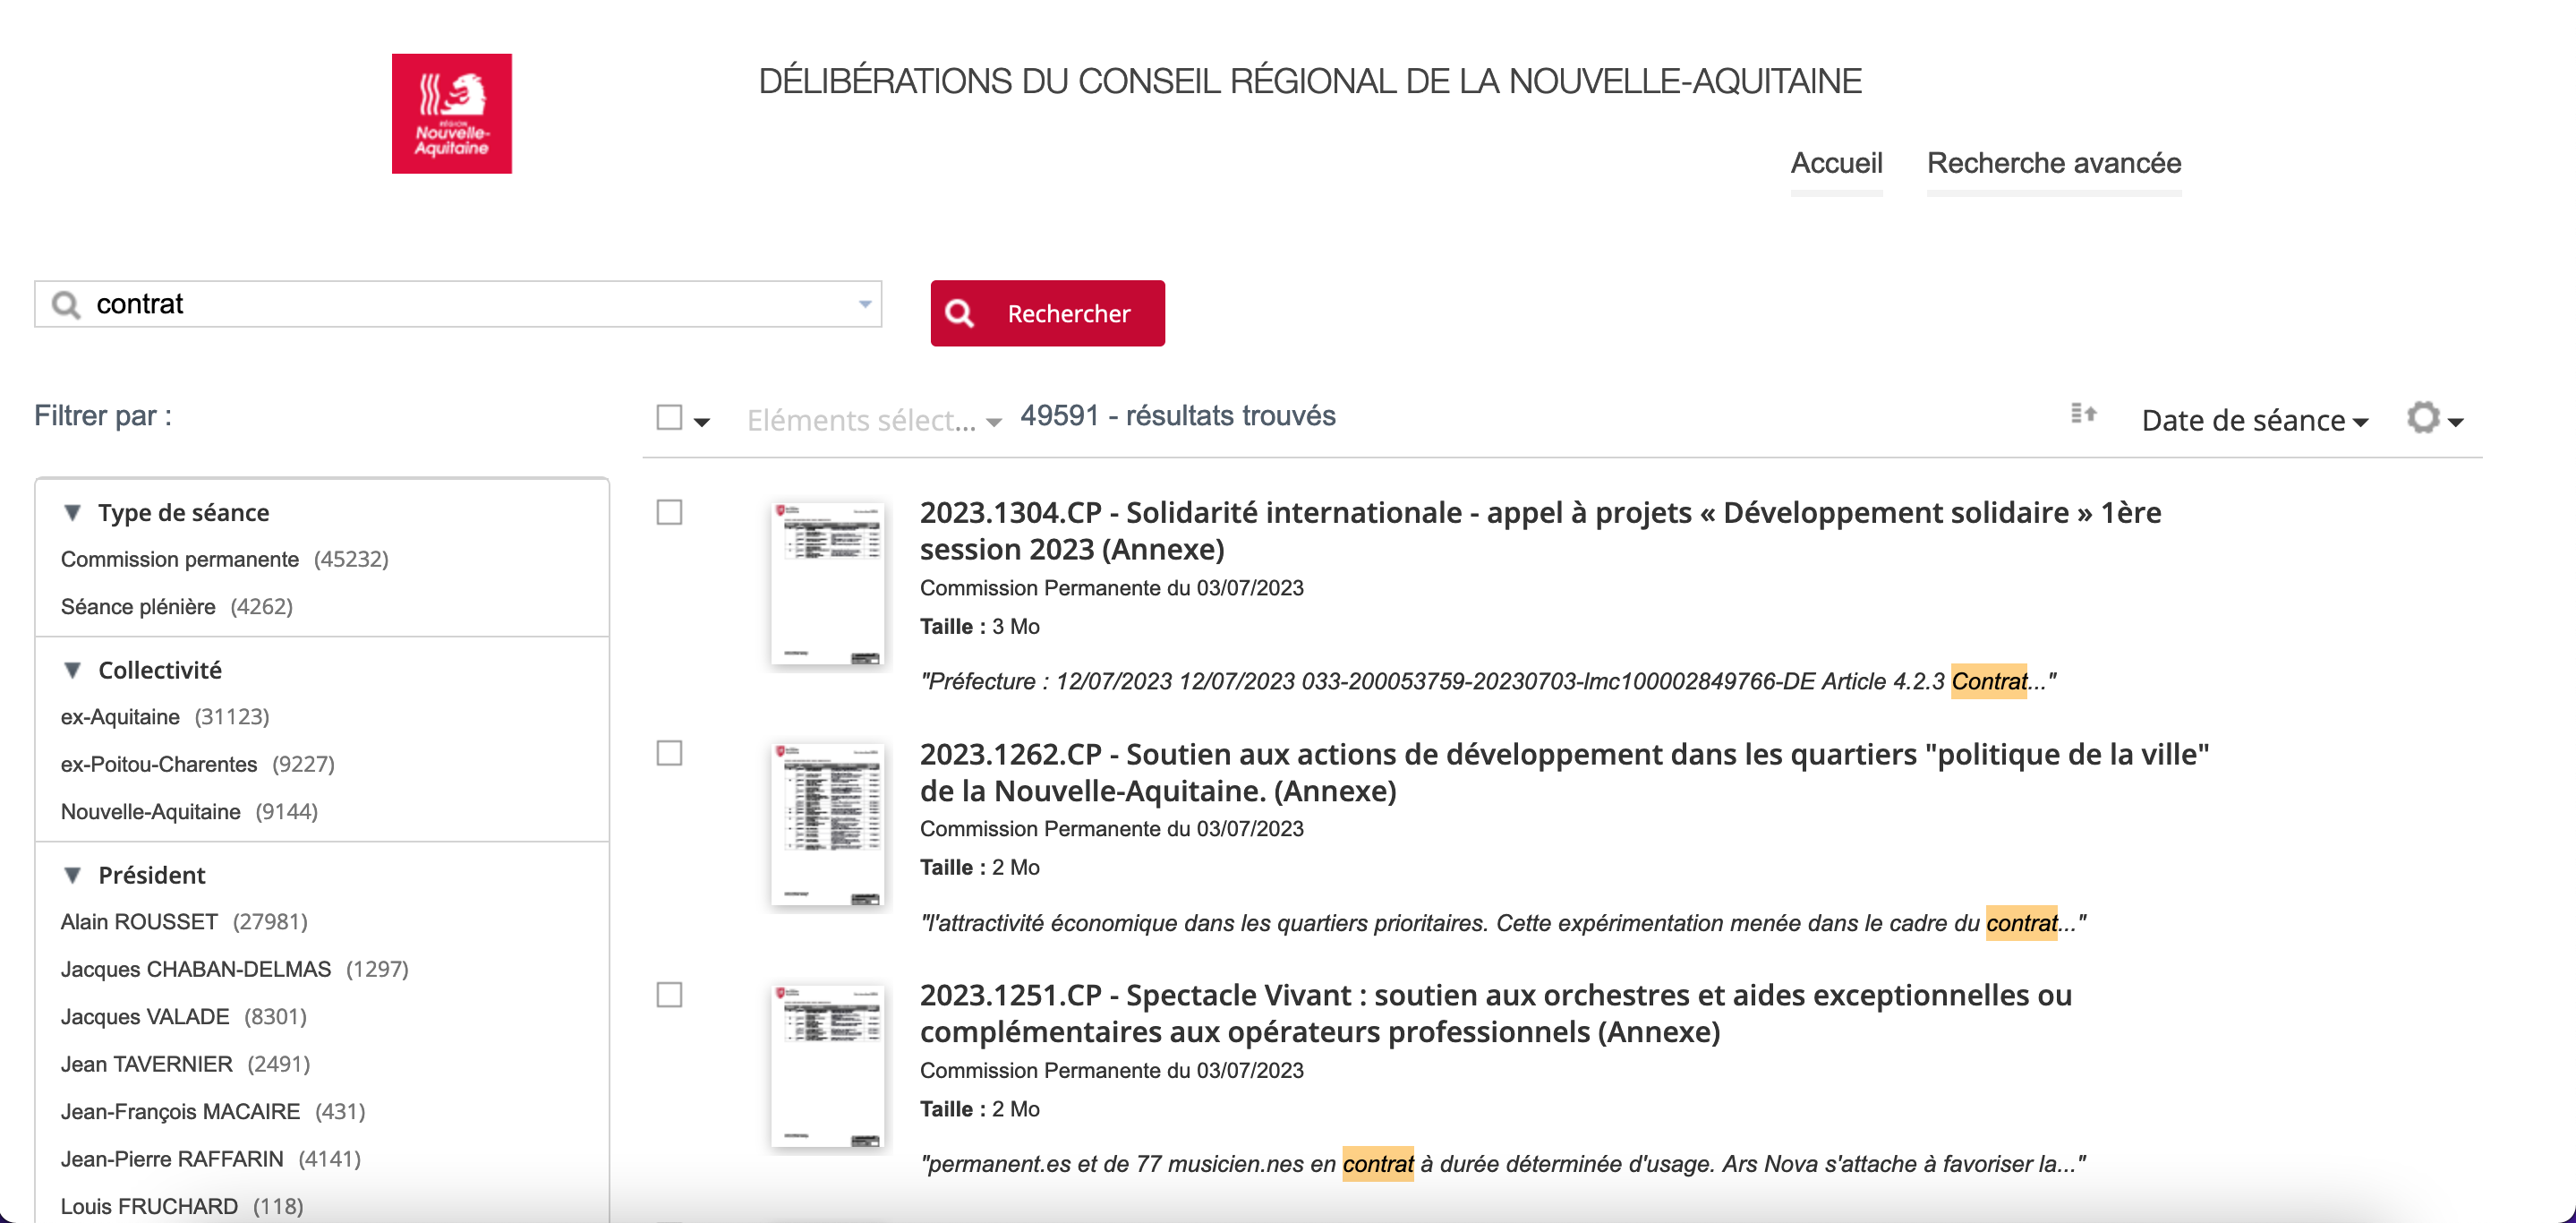Viewport: 2576px width, 1223px height.
Task: Filter by Séance plénière (4262)
Action: point(177,607)
